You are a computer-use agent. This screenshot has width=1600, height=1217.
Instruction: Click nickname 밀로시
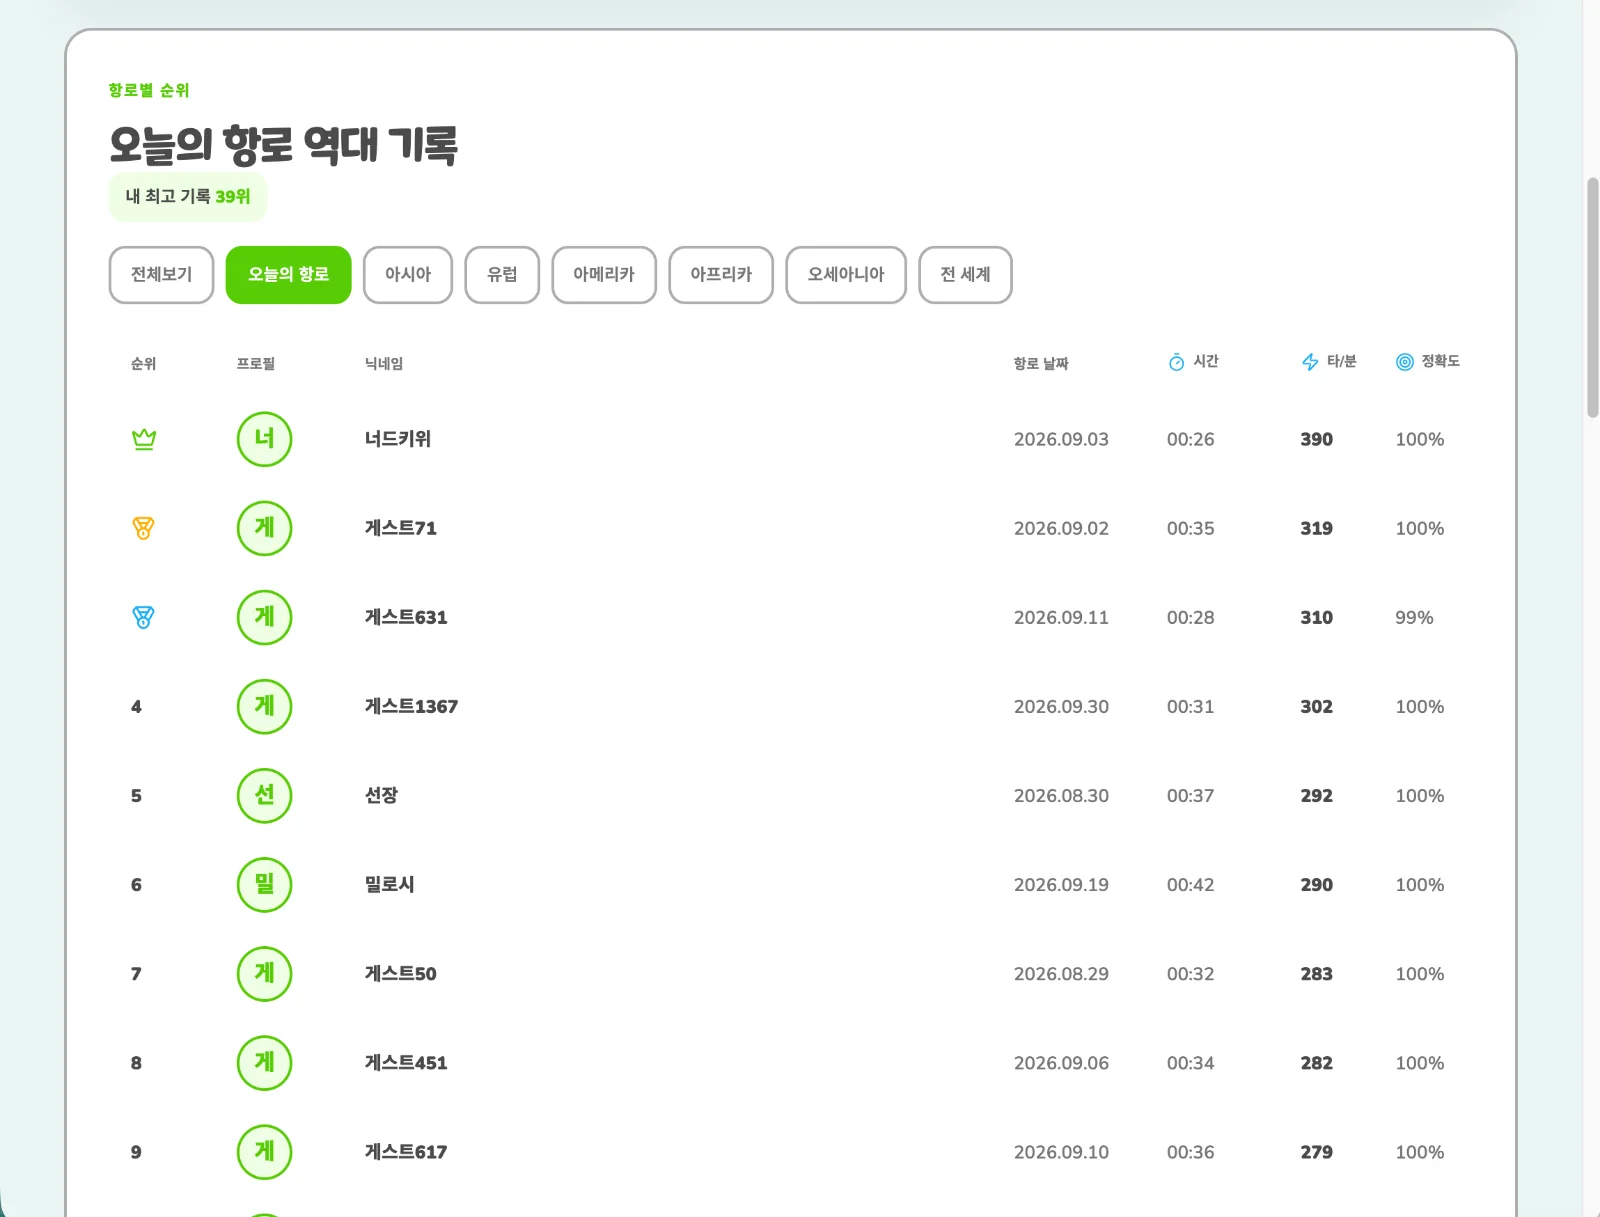(389, 884)
